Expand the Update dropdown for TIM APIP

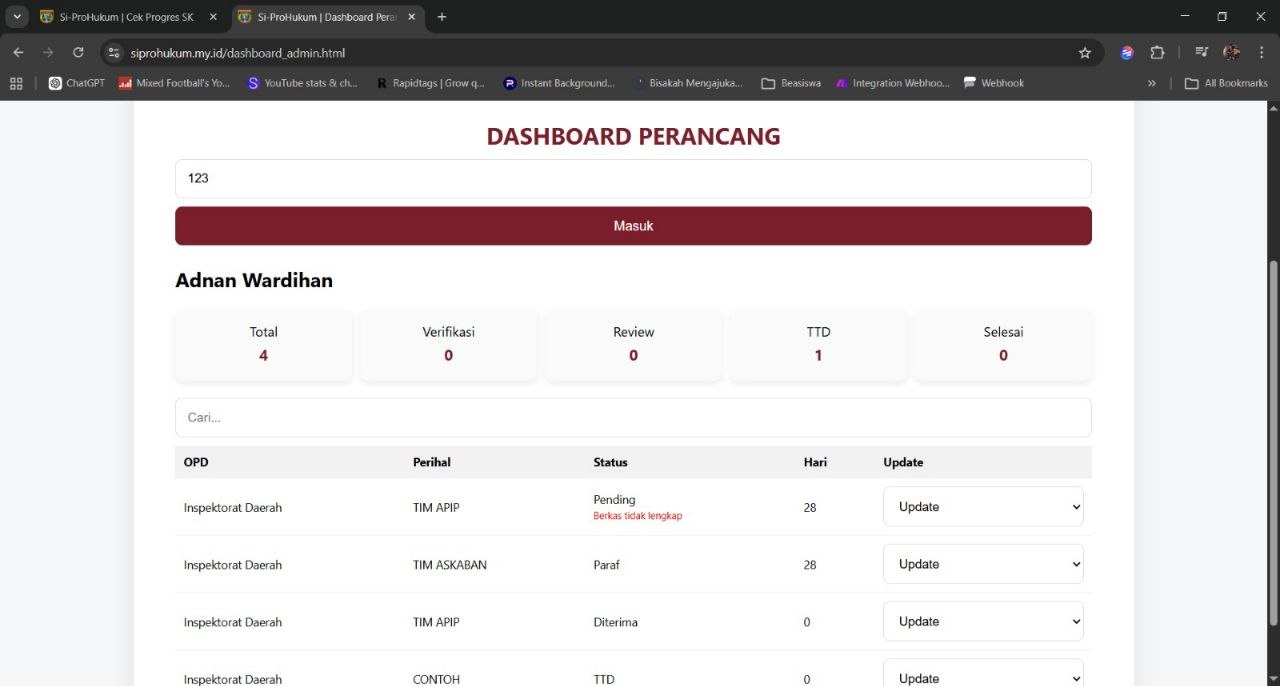[x=983, y=506]
